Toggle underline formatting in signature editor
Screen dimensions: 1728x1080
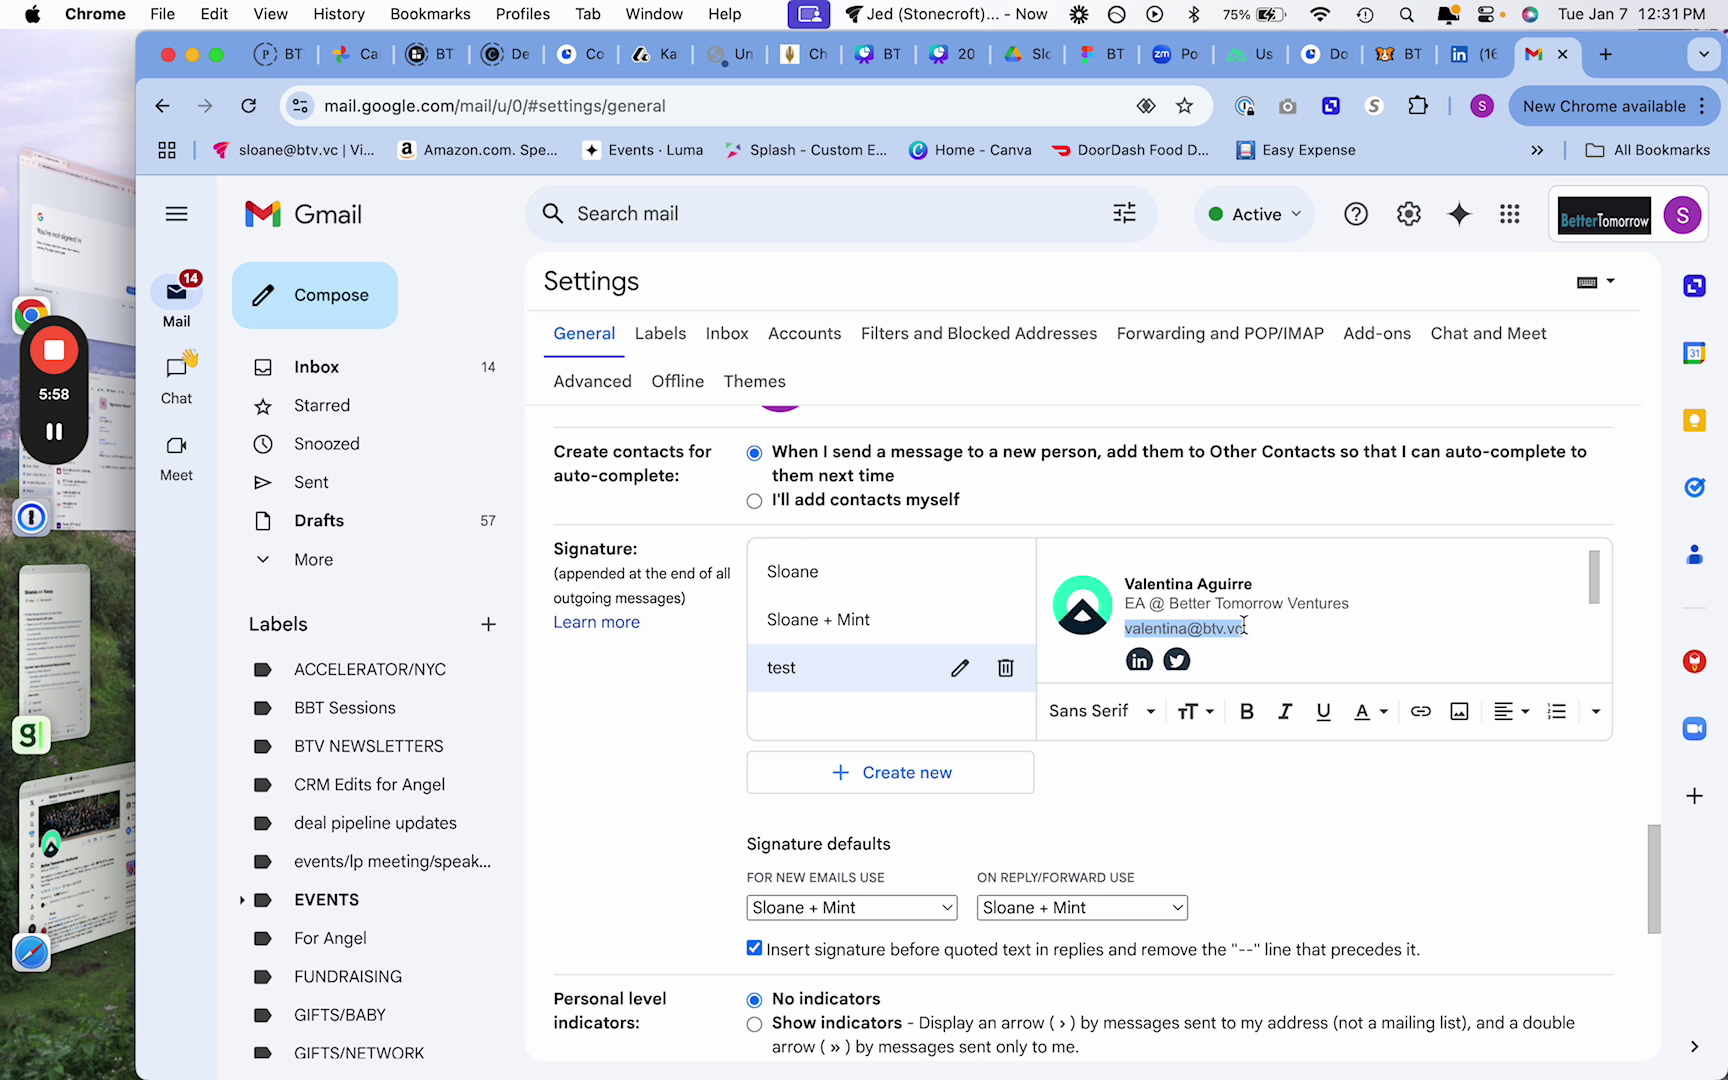click(x=1323, y=711)
